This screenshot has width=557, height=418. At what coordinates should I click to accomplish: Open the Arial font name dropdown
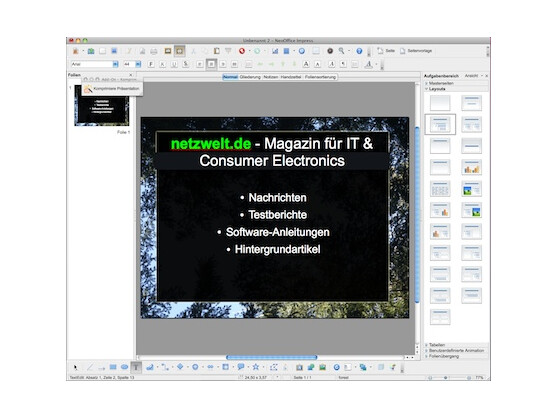click(115, 64)
